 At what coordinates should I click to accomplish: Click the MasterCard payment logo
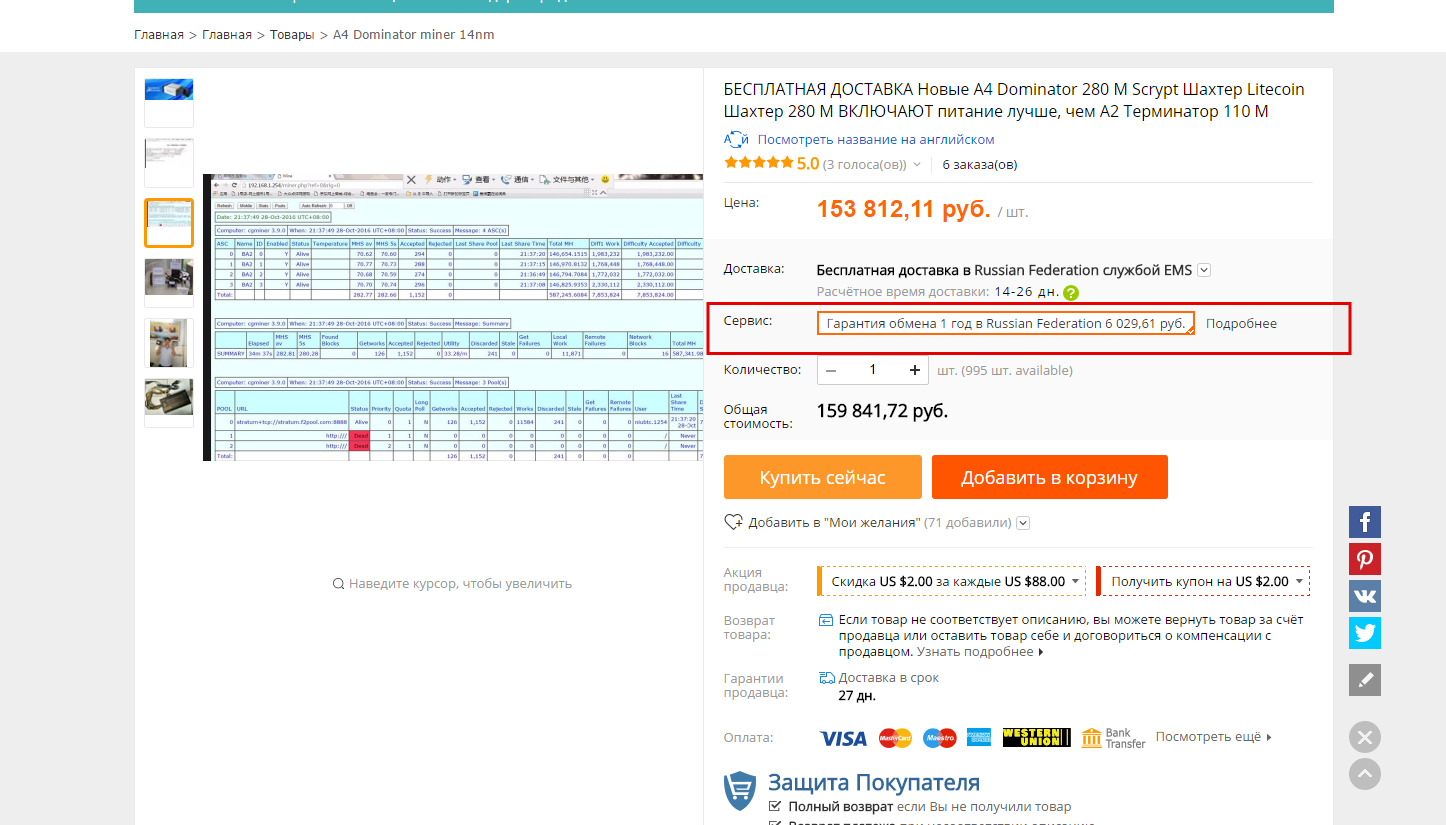895,738
